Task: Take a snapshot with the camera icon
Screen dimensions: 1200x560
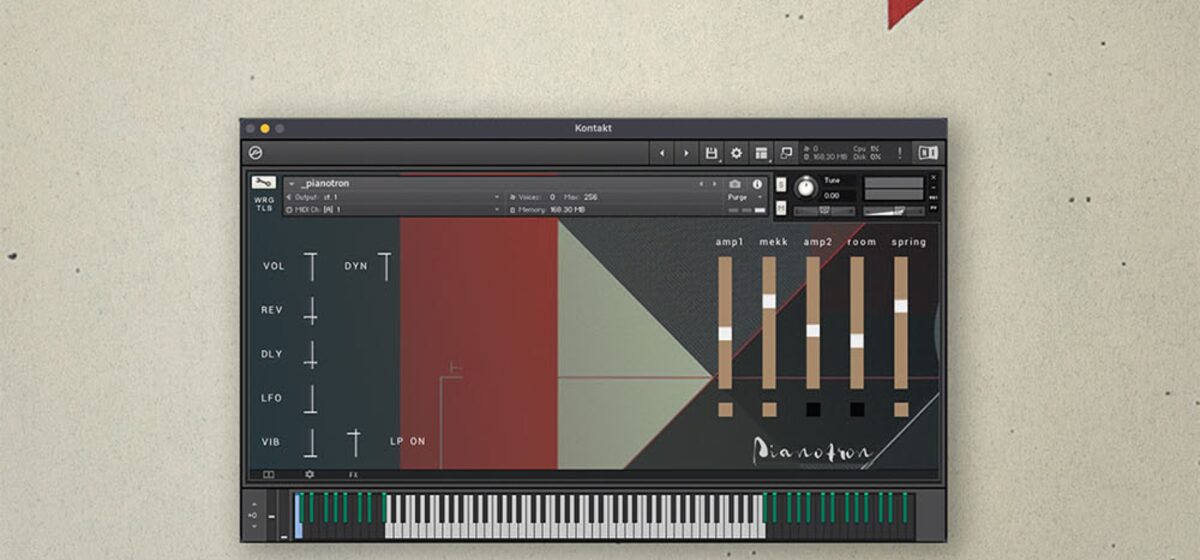Action: [736, 184]
